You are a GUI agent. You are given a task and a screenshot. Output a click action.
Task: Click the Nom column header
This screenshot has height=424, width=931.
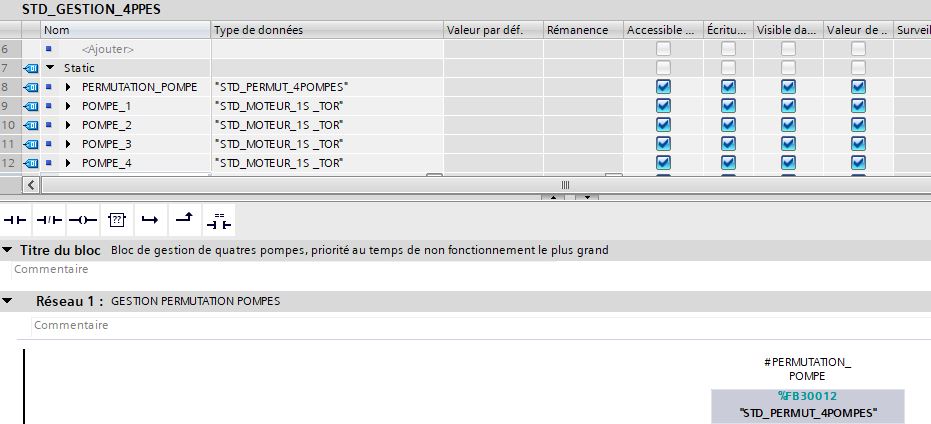click(126, 30)
